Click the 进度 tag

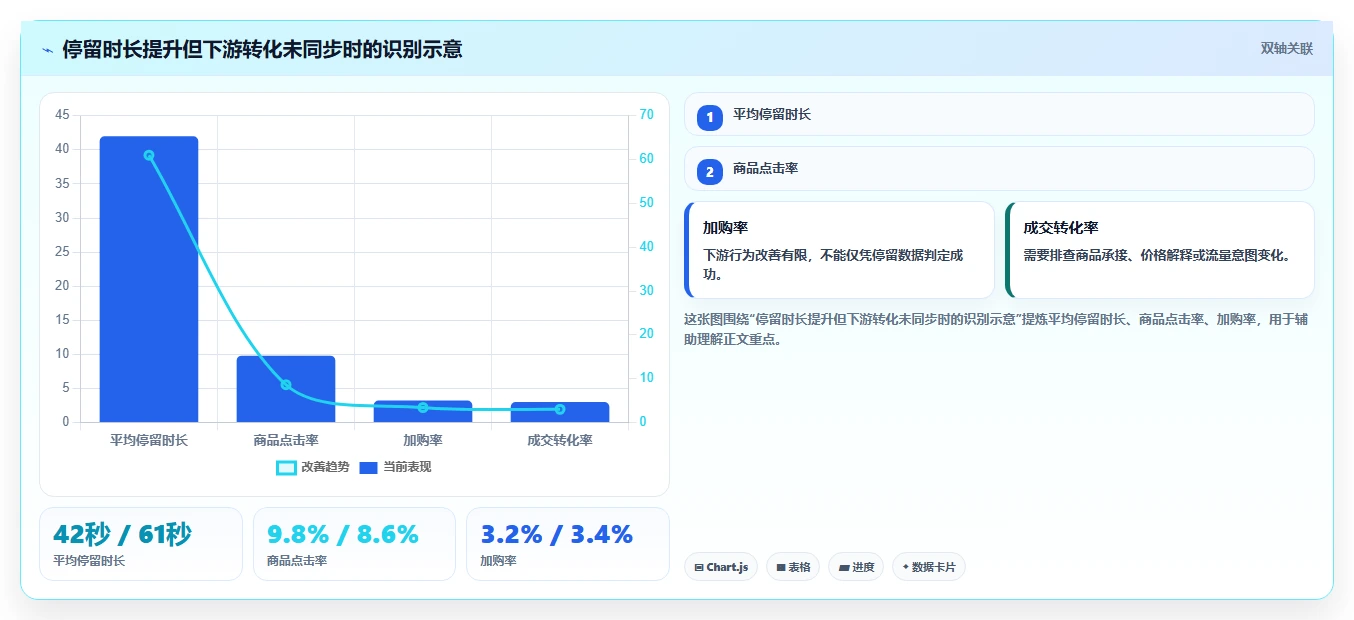(856, 567)
